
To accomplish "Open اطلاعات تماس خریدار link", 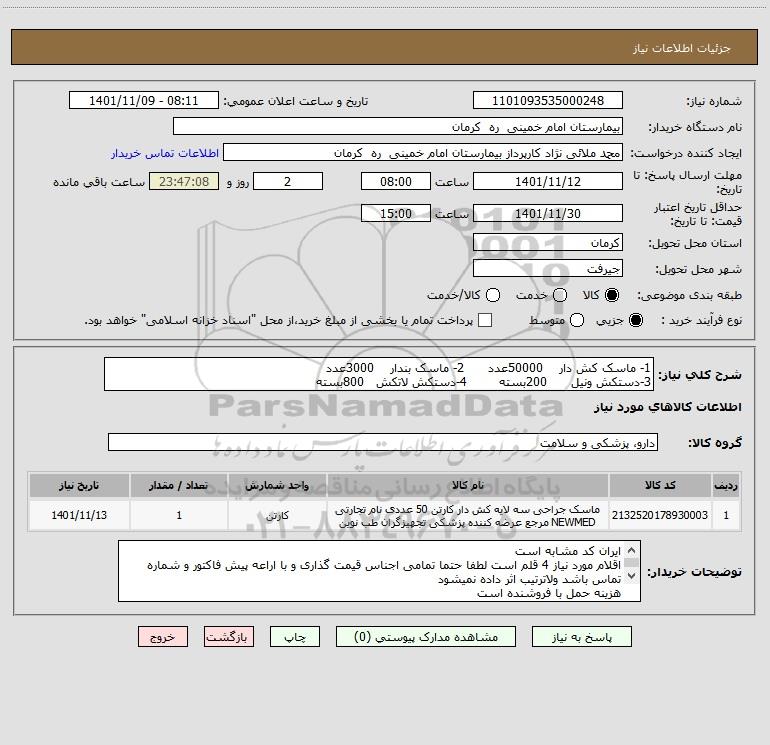I will coord(165,153).
